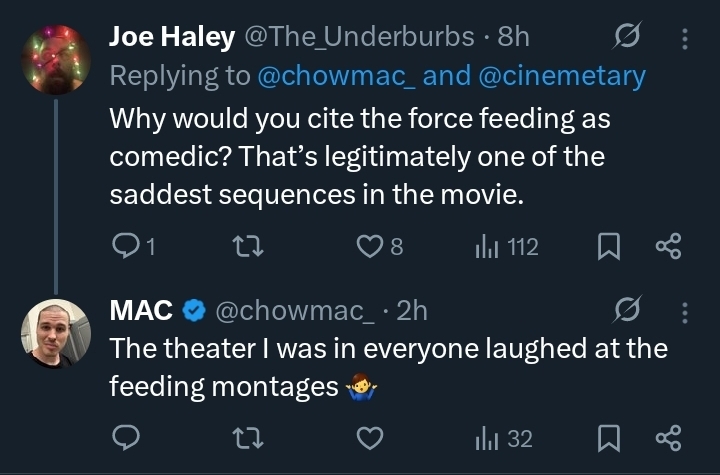
Task: Like MAC's feeding montages tweet
Action: click(371, 438)
